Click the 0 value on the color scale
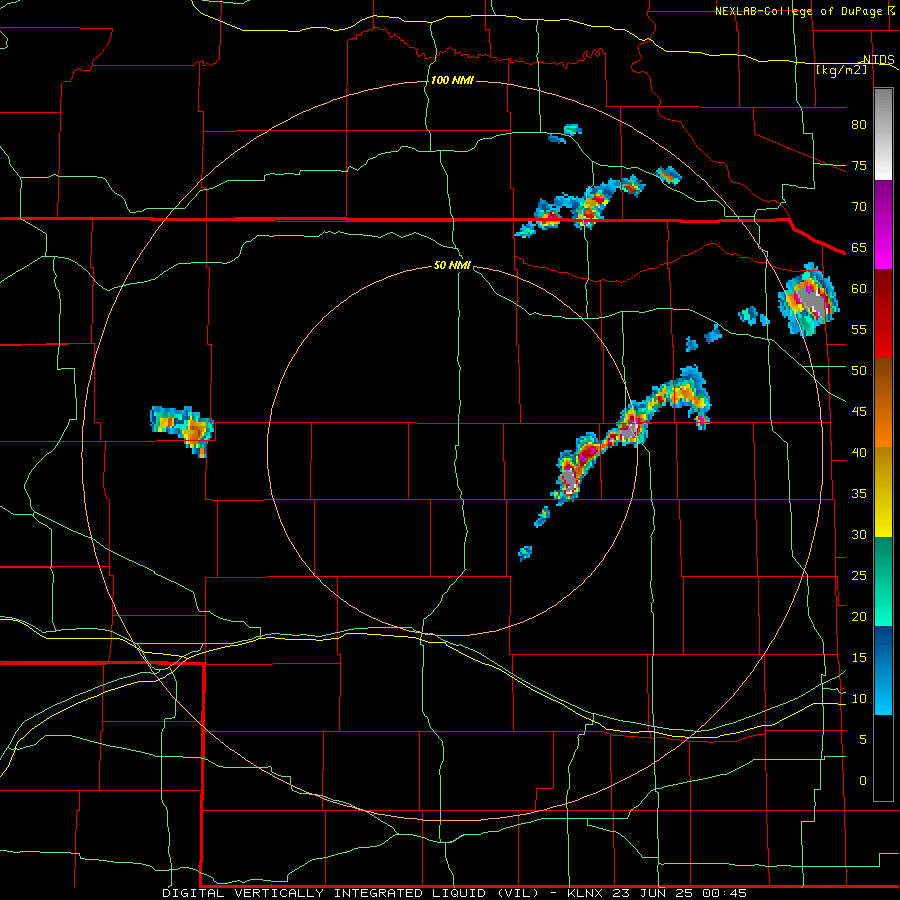Image resolution: width=900 pixels, height=900 pixels. [x=863, y=781]
